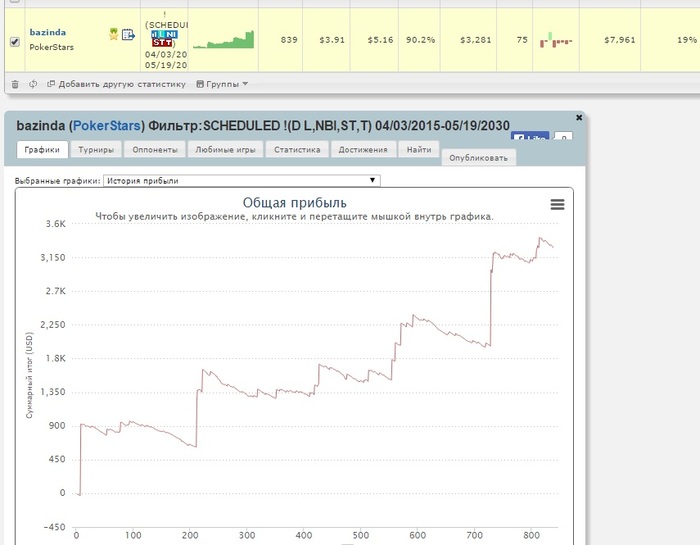Screen dimensions: 700x545
Task: Open the Оппоненты tab
Action: click(155, 150)
